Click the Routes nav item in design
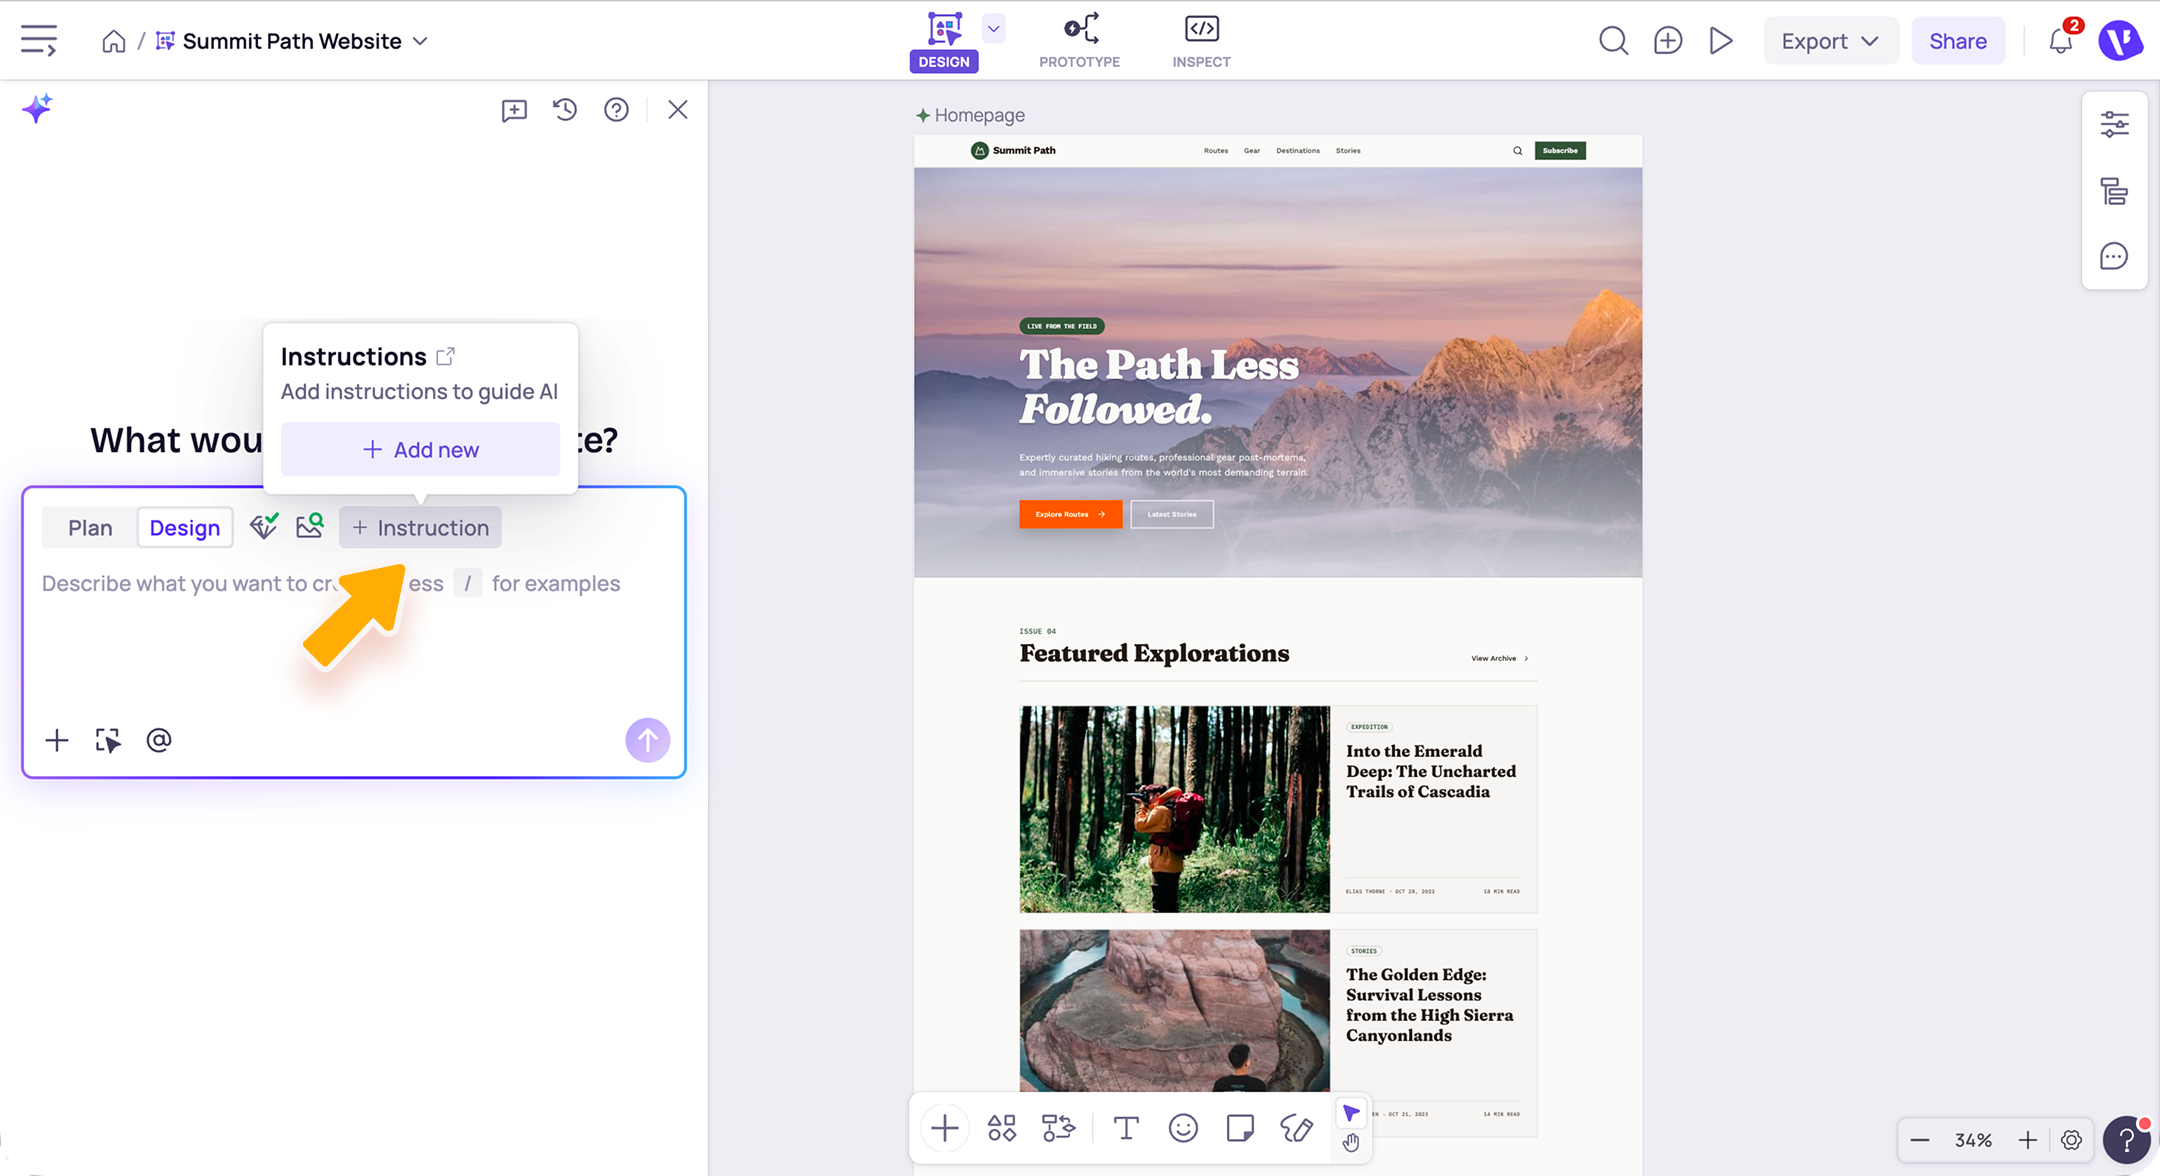This screenshot has width=2160, height=1176. point(1216,151)
